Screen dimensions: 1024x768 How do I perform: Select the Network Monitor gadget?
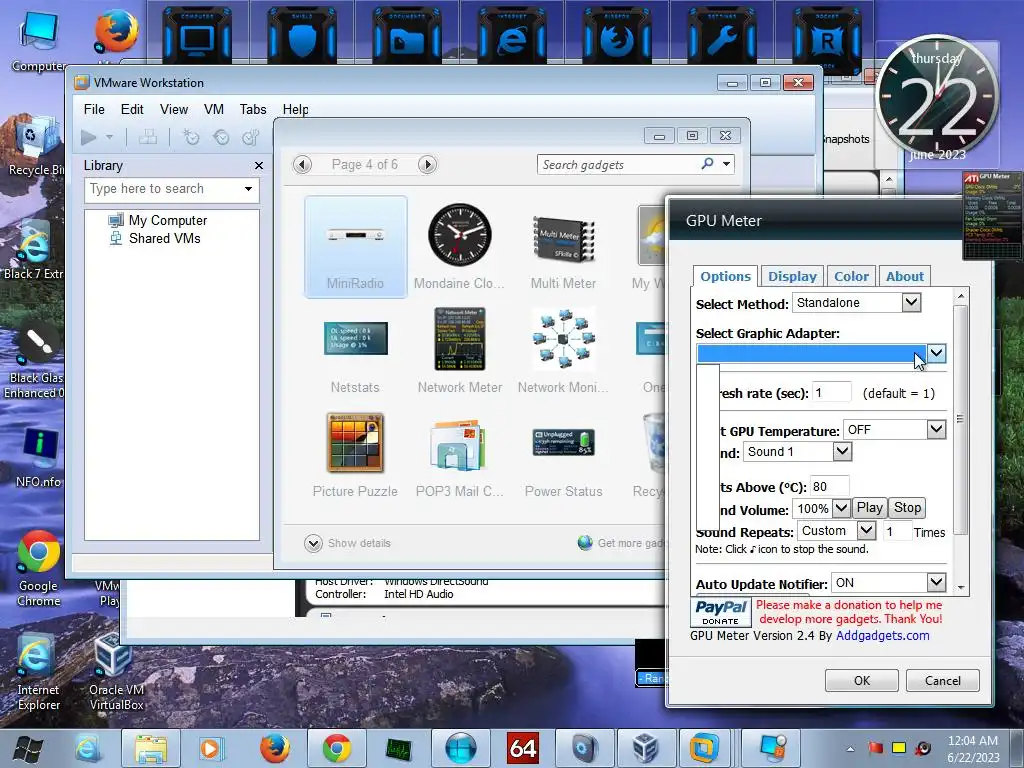pos(563,351)
